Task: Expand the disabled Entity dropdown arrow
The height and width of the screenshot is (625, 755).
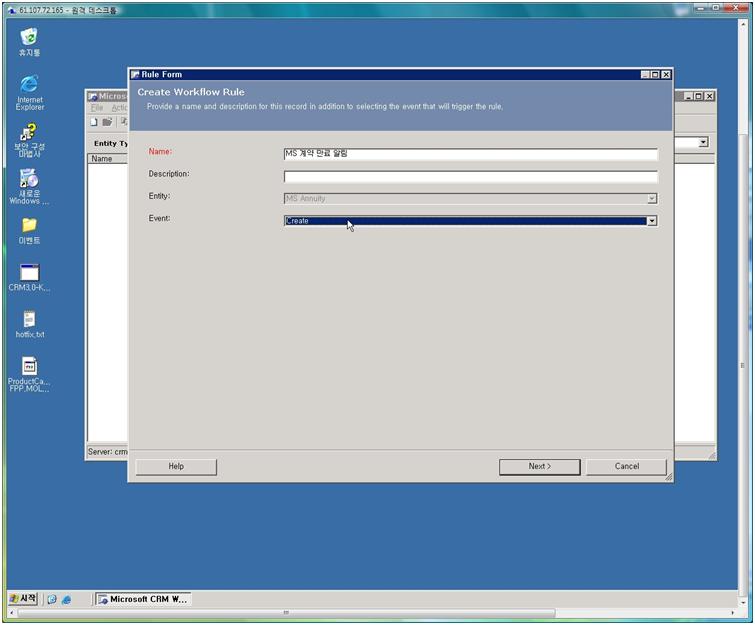Action: [x=651, y=198]
